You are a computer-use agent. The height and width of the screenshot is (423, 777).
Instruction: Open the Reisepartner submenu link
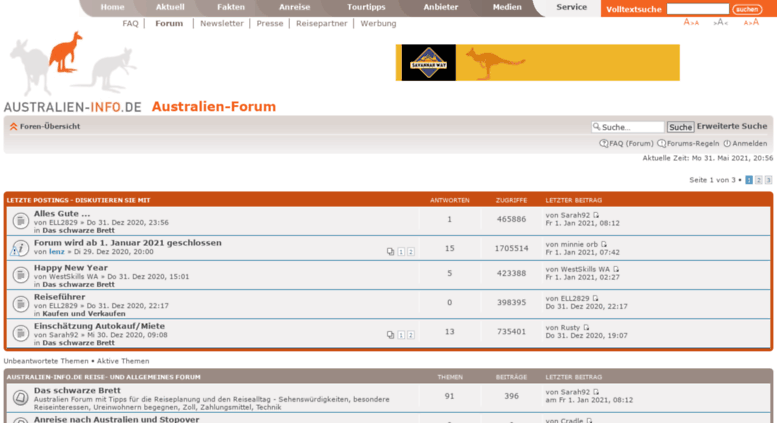pyautogui.click(x=322, y=23)
